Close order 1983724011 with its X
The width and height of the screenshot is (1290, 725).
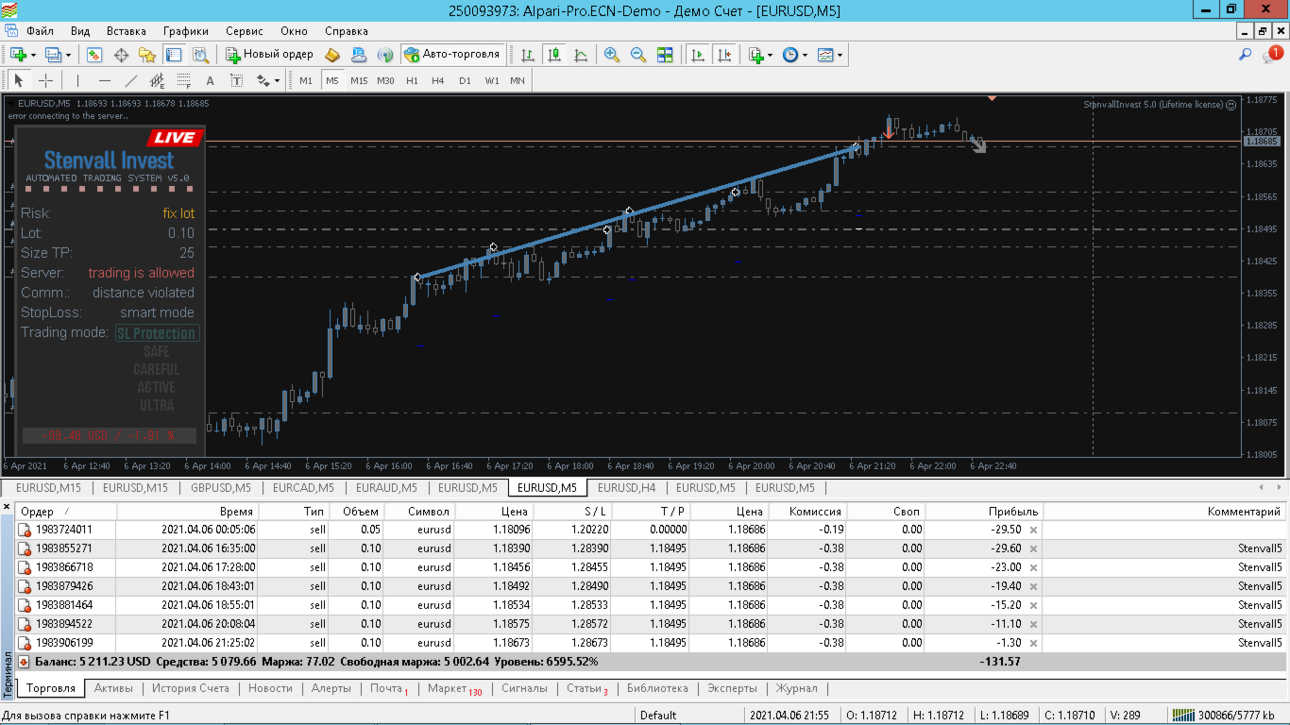tap(1033, 530)
